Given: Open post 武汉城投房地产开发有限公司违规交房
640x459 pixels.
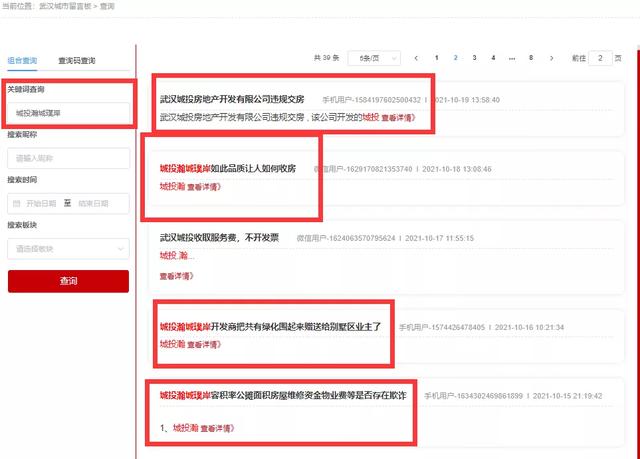Looking at the screenshot, I should [x=232, y=99].
